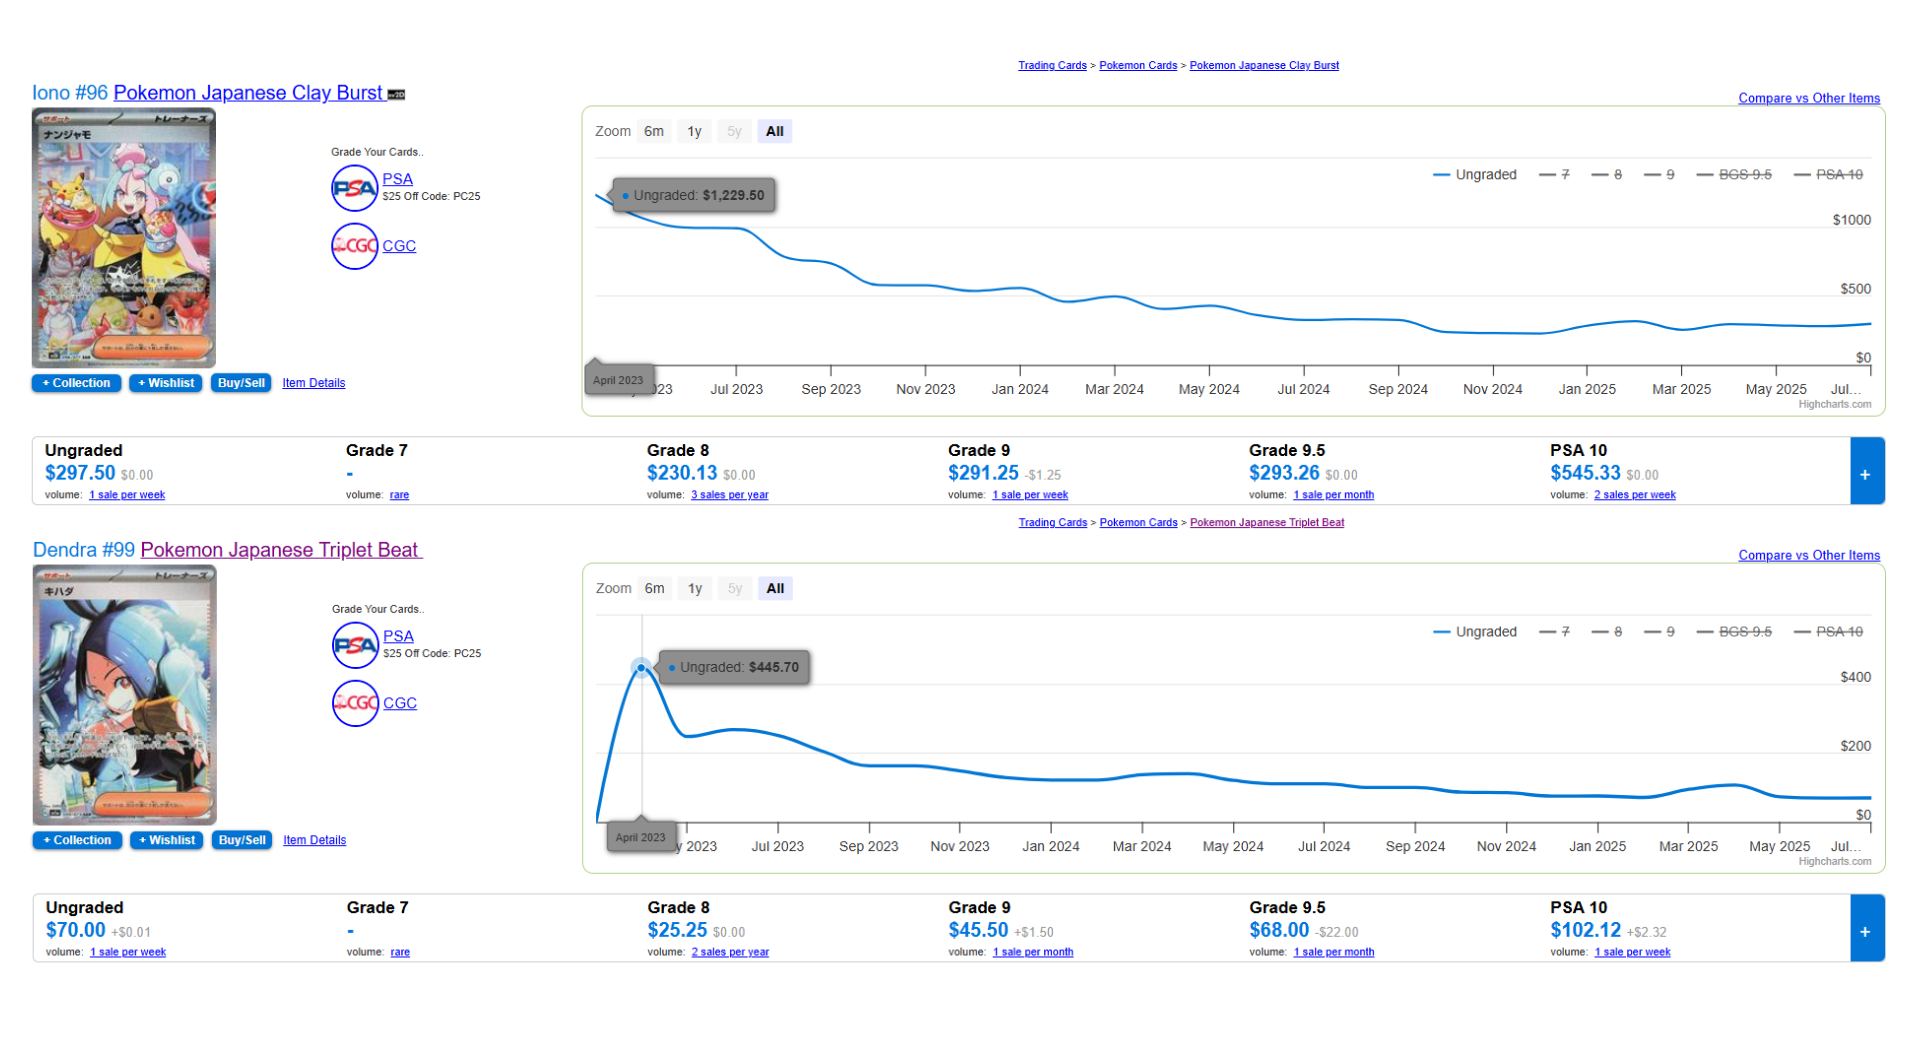Open CGC grading logo in Iono section

[x=354, y=246]
